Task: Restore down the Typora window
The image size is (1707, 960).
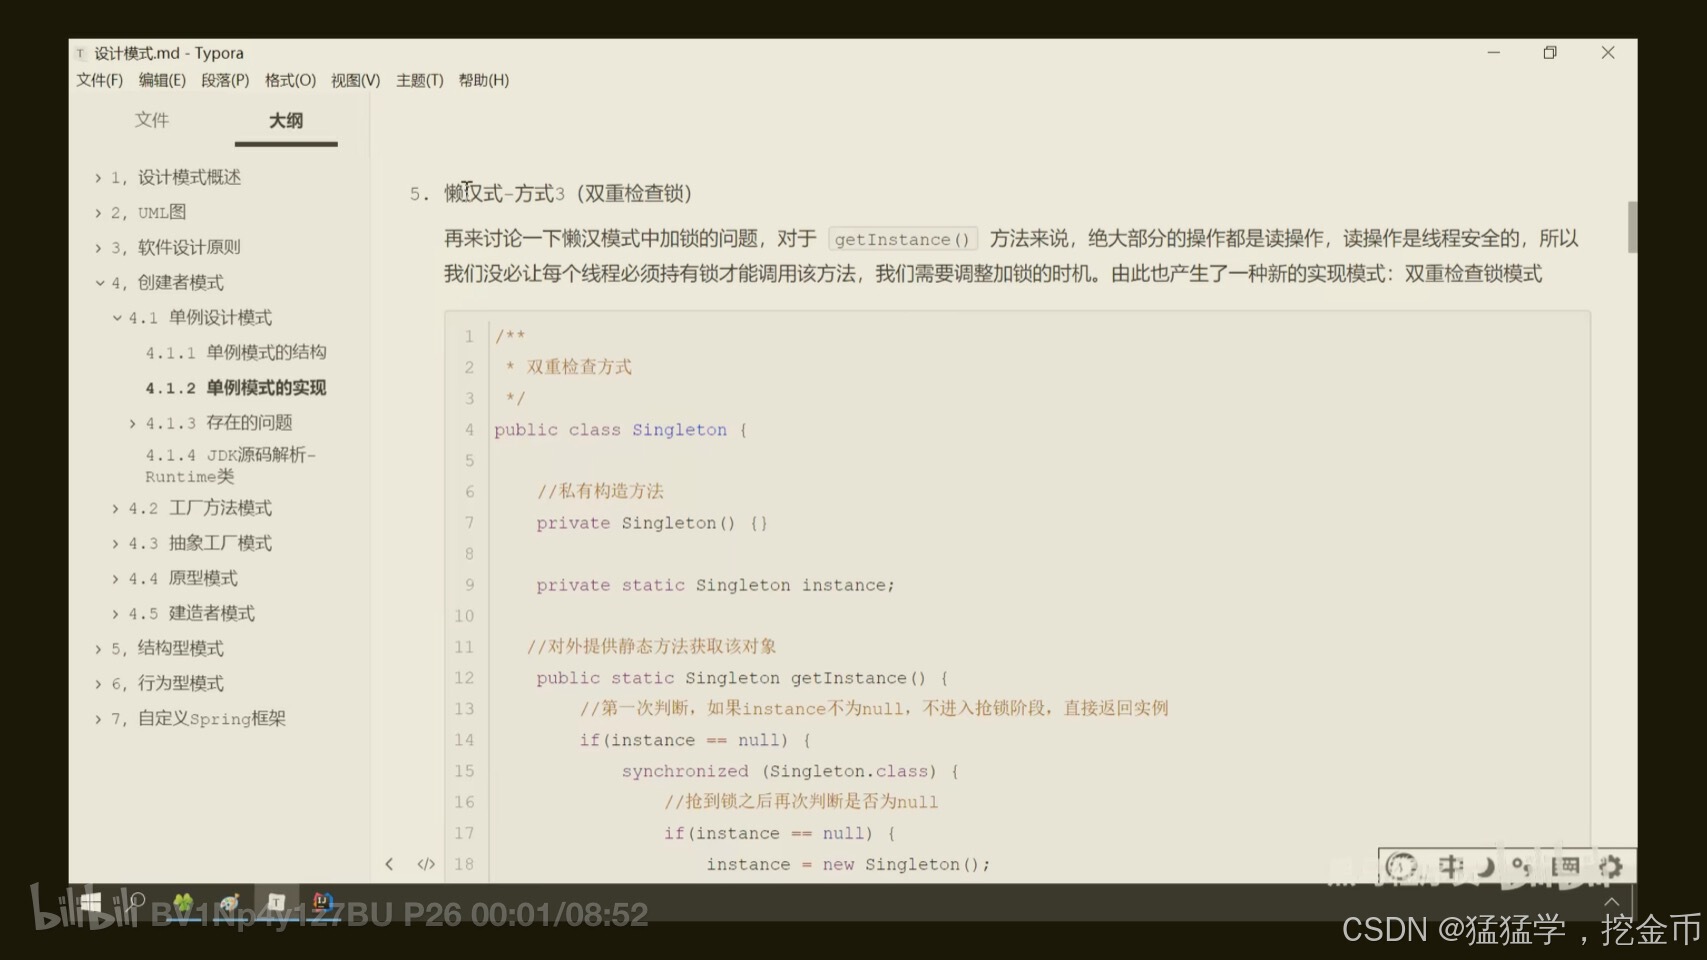Action: pos(1550,53)
